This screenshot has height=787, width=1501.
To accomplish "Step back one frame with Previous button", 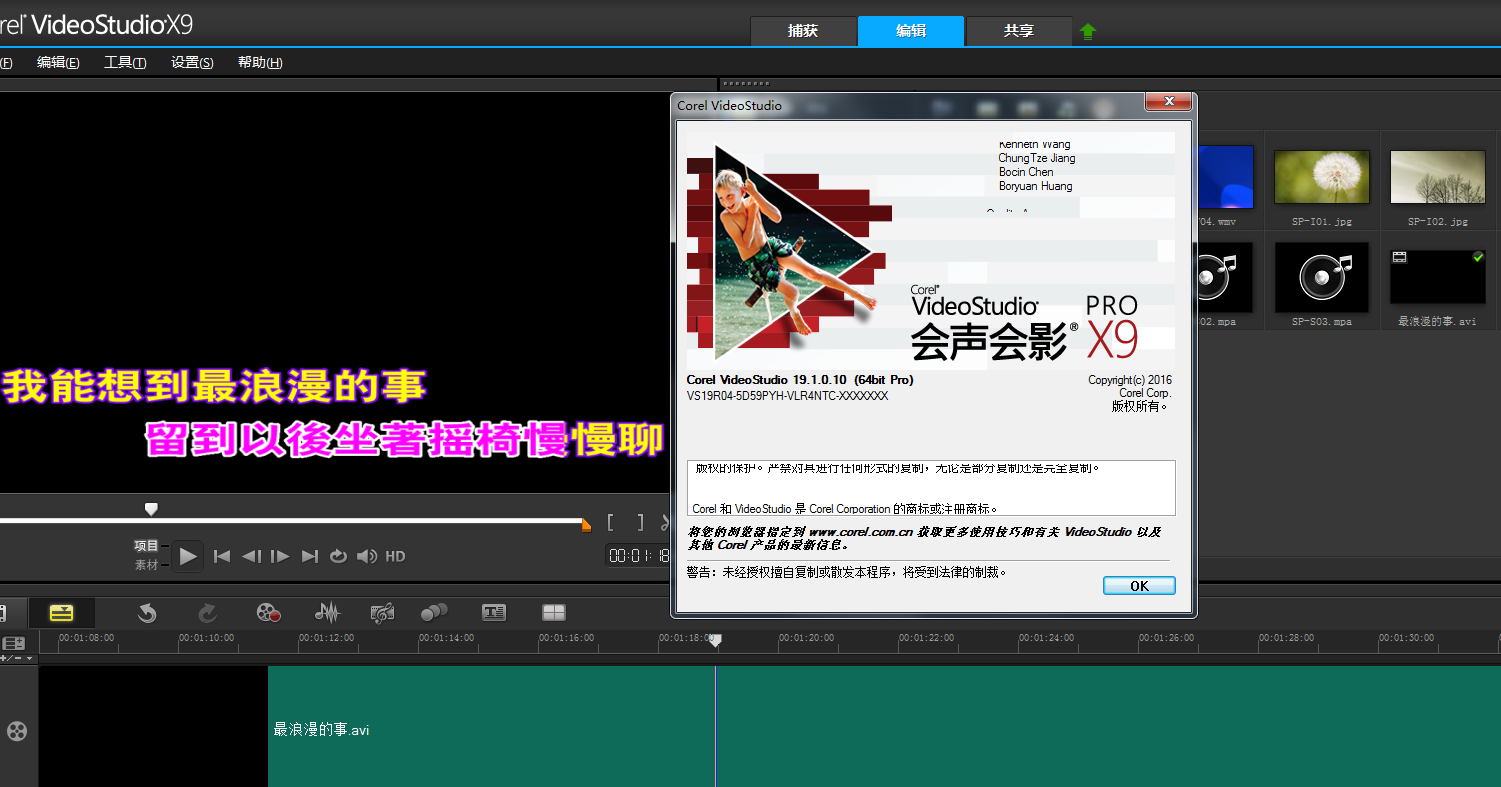I will 251,556.
